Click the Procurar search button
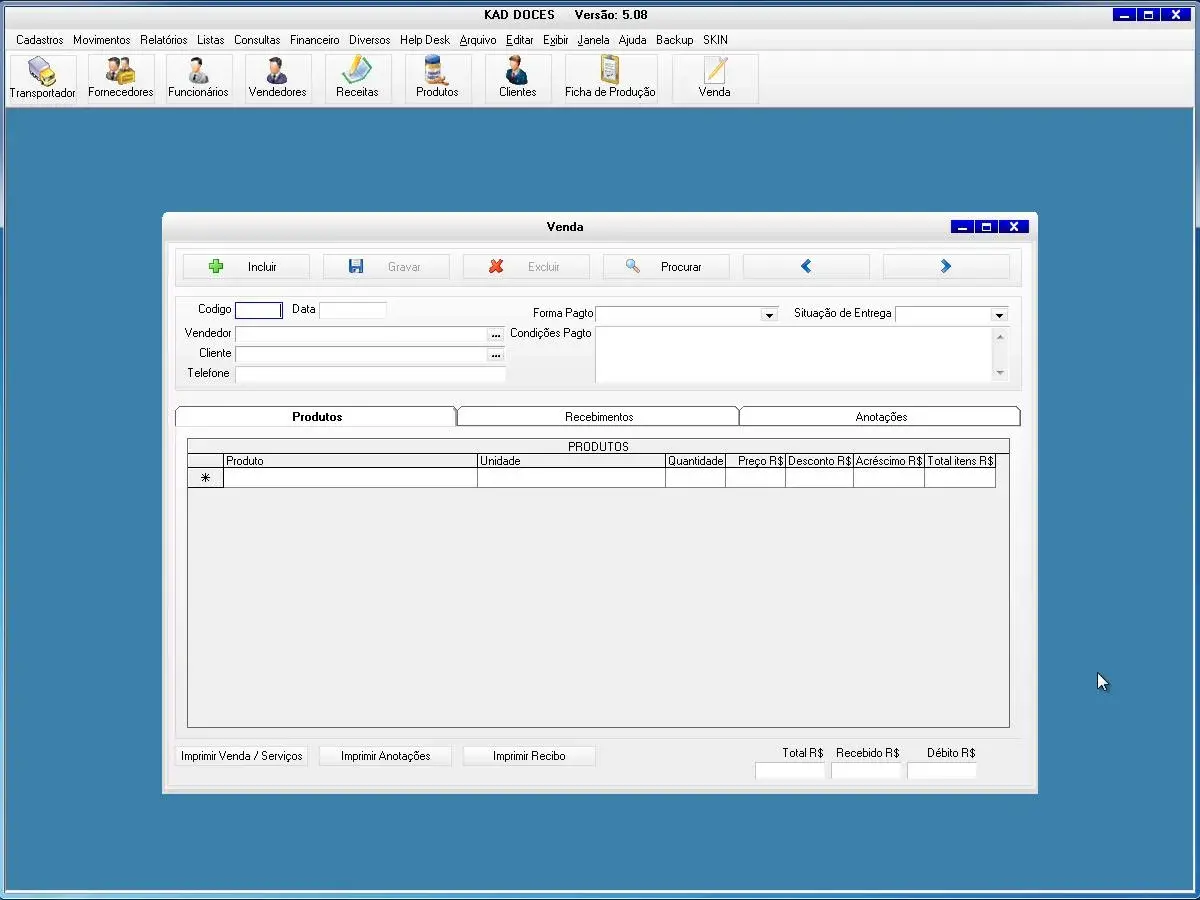This screenshot has height=900, width=1200. [x=666, y=267]
